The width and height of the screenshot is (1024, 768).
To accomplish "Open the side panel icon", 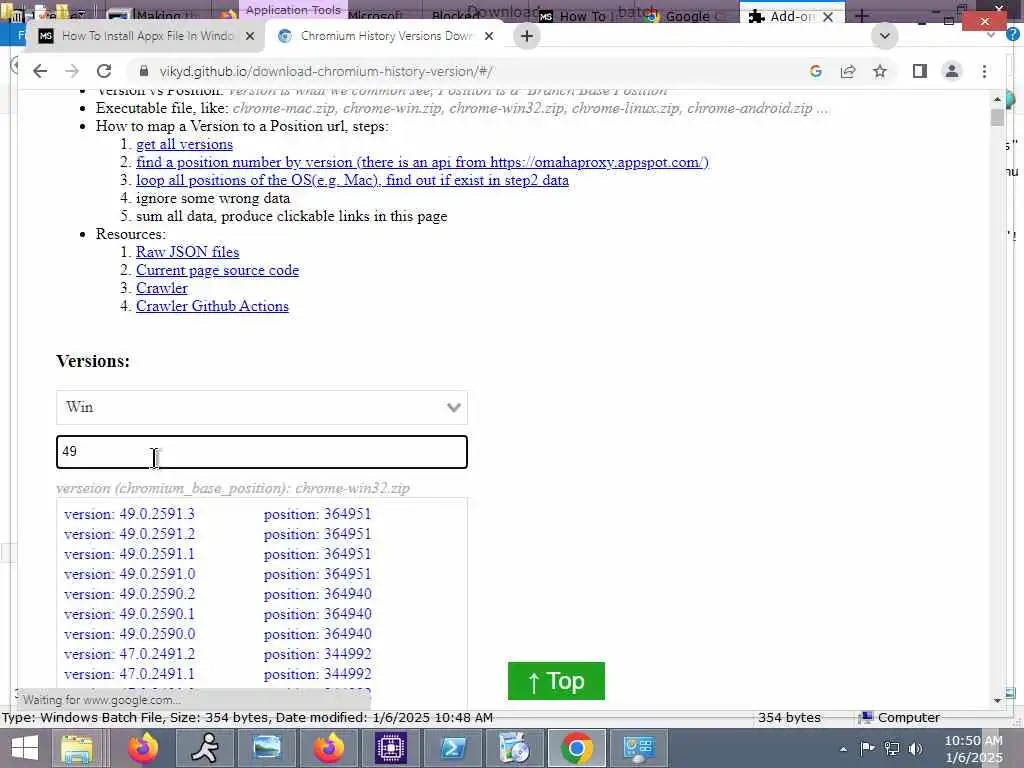I will (920, 71).
